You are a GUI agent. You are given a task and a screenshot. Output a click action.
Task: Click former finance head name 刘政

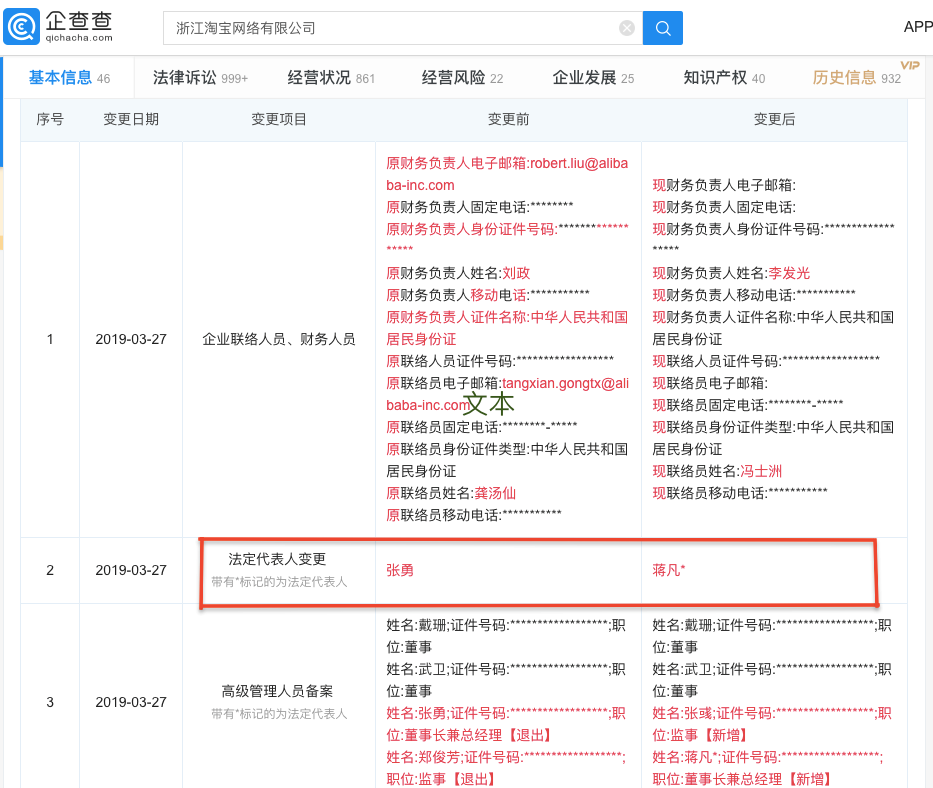tap(516, 273)
